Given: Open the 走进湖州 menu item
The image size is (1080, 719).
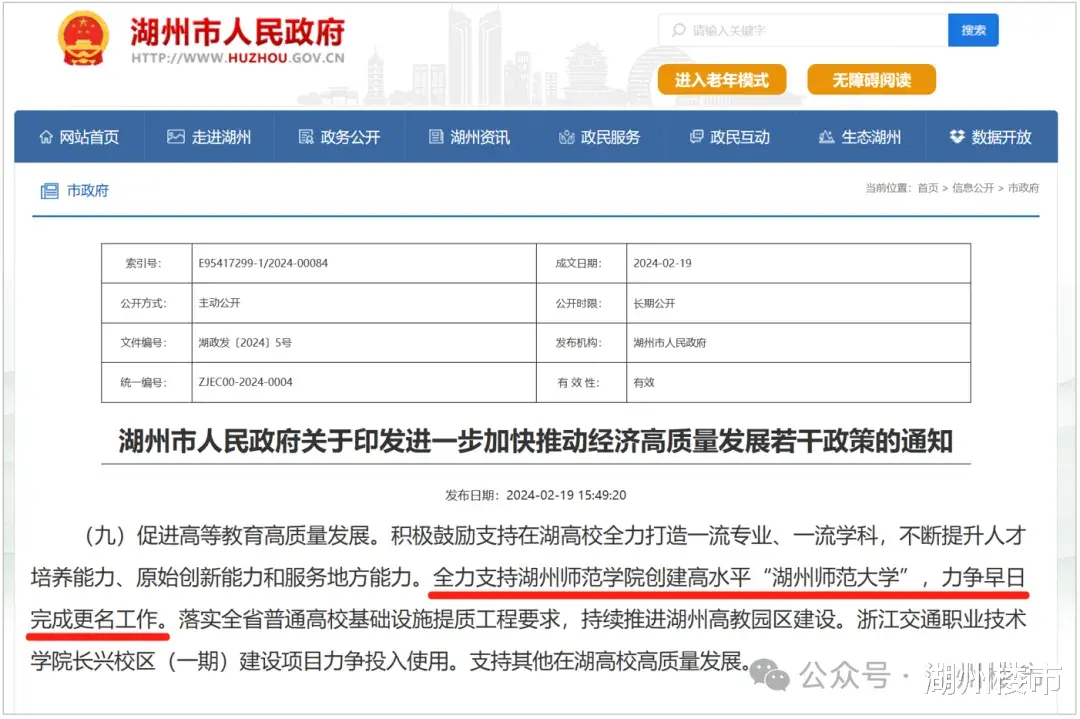Looking at the screenshot, I should pyautogui.click(x=209, y=137).
